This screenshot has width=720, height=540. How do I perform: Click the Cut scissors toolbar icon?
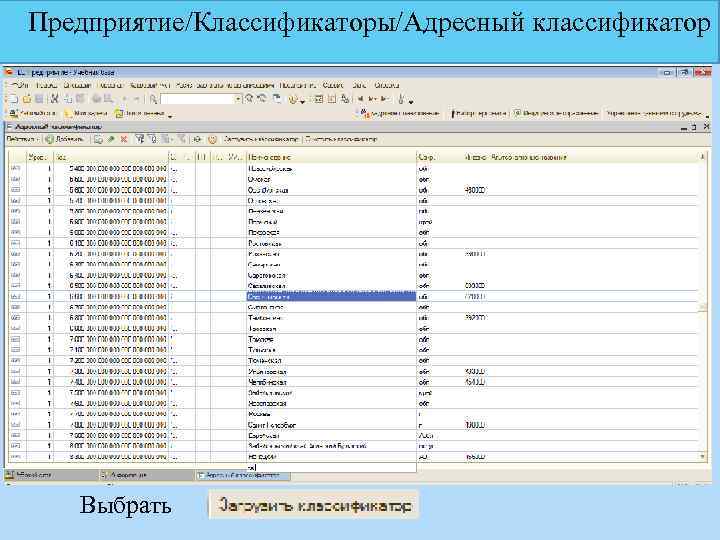[55, 99]
